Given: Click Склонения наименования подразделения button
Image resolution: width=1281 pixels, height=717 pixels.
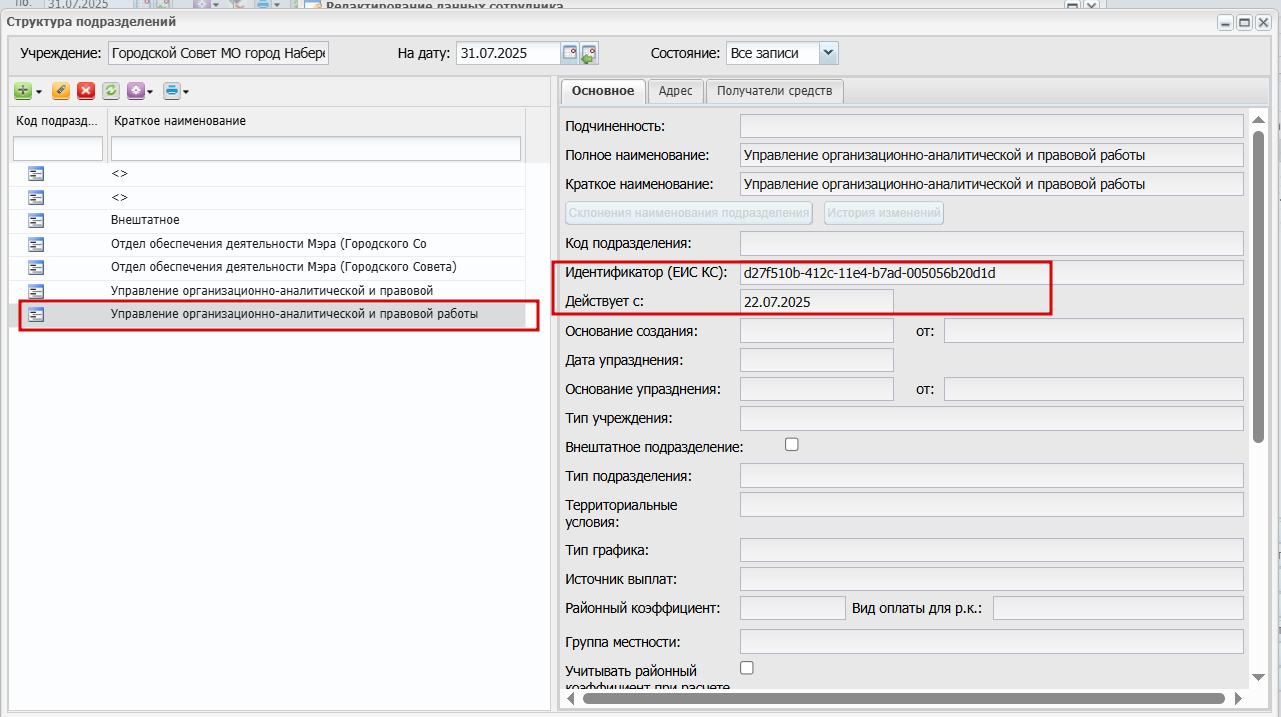Looking at the screenshot, I should pyautogui.click(x=688, y=213).
